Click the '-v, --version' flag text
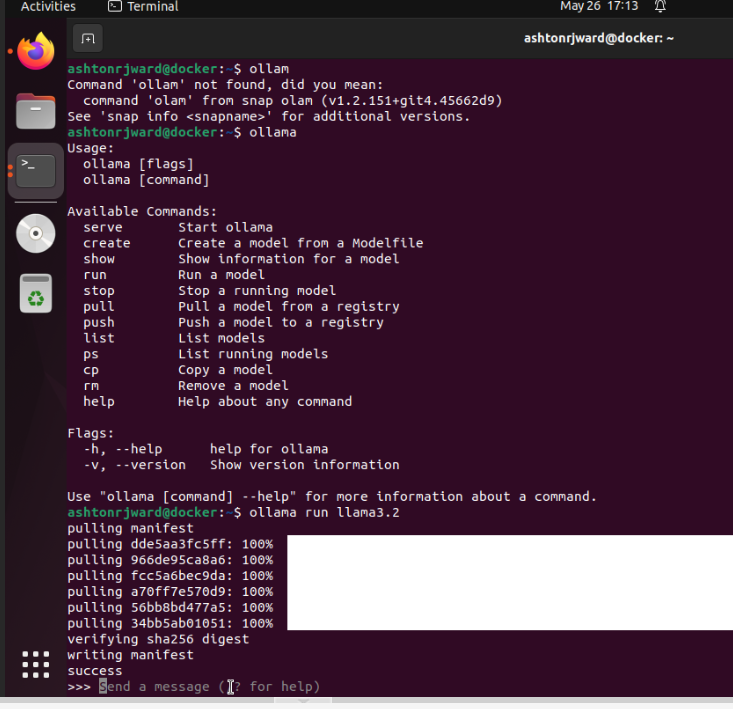This screenshot has width=733, height=709. (135, 465)
